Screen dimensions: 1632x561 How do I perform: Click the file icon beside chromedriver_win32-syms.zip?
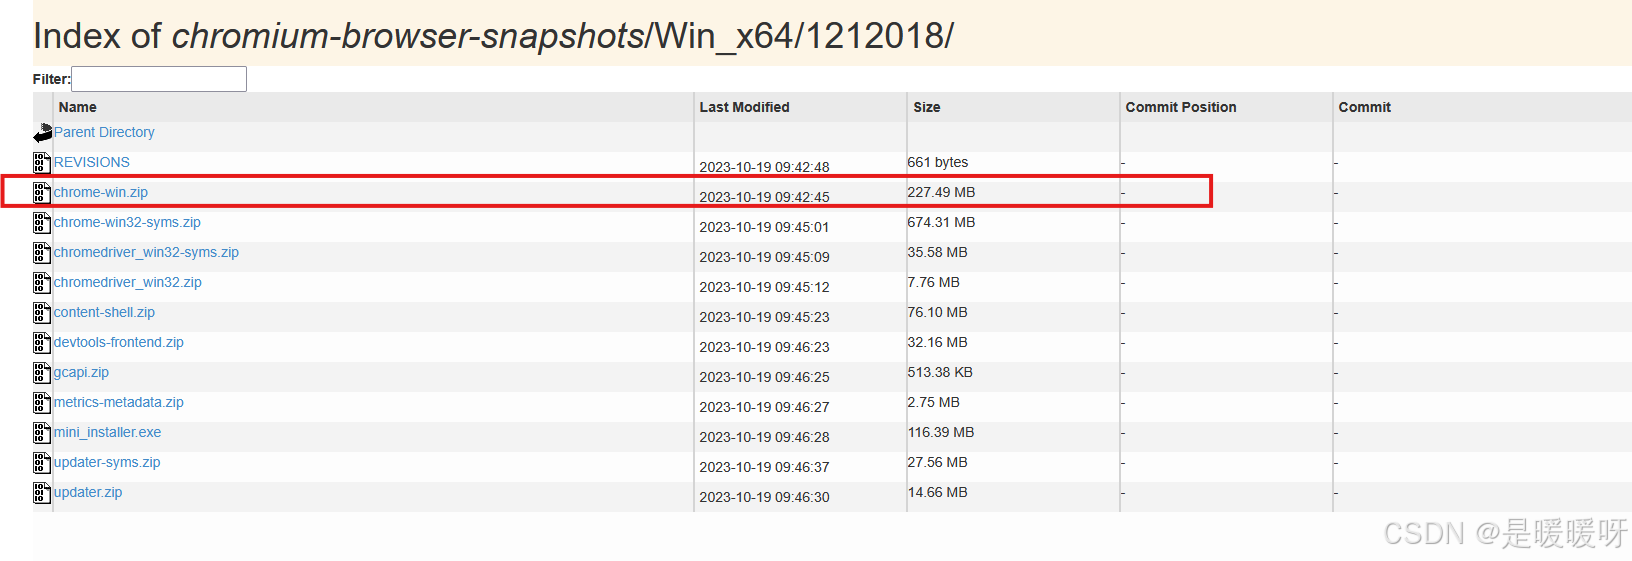click(42, 253)
